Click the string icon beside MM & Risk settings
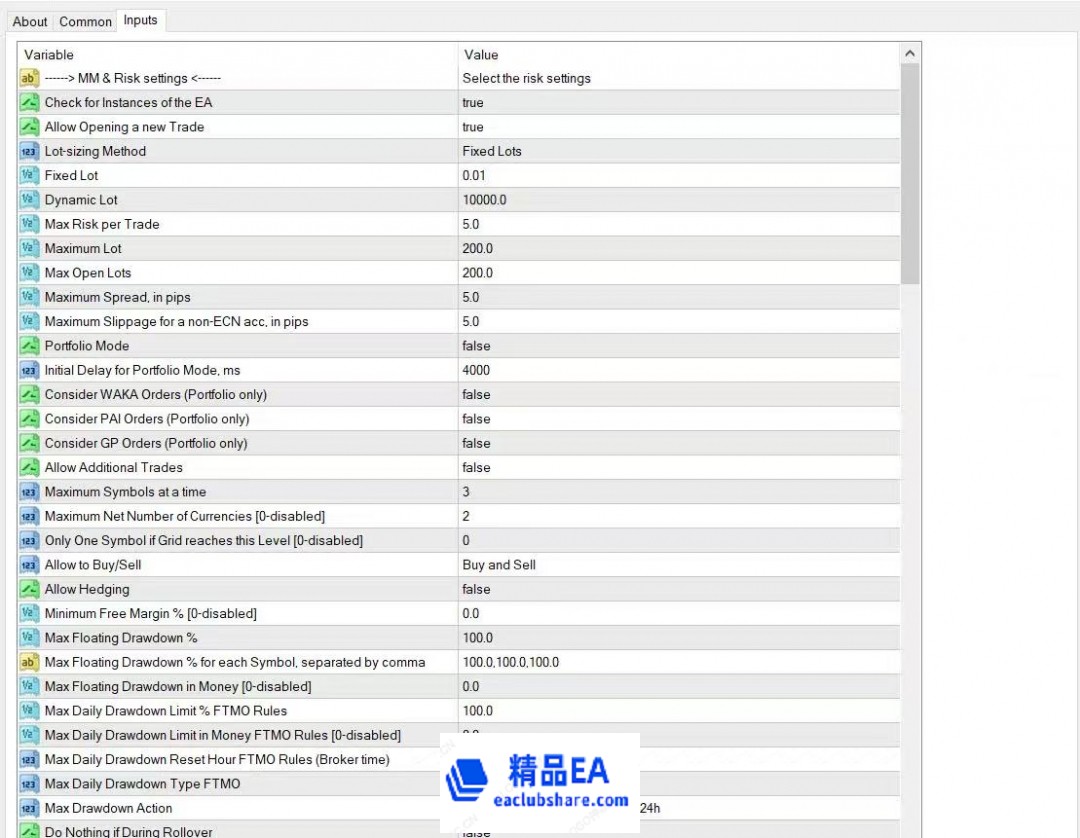 click(29, 78)
